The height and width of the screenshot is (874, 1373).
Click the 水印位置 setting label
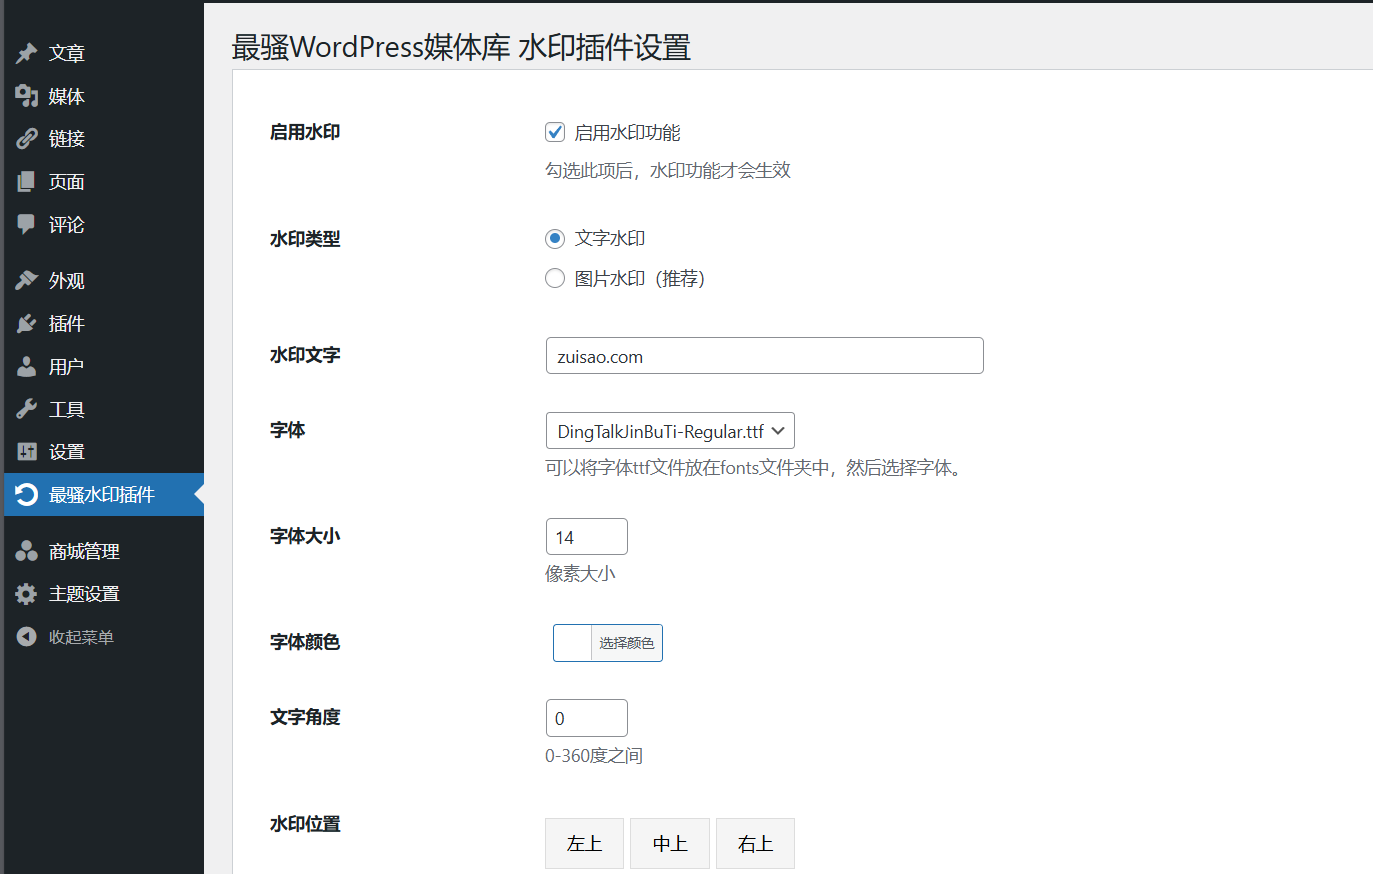click(x=305, y=824)
